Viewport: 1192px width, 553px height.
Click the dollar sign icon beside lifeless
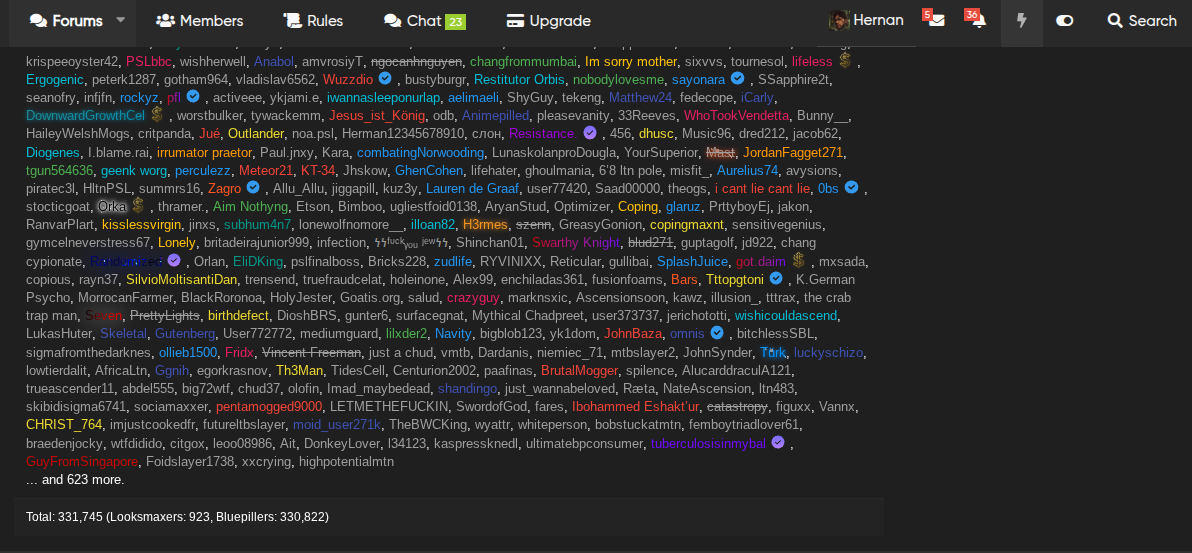point(845,60)
